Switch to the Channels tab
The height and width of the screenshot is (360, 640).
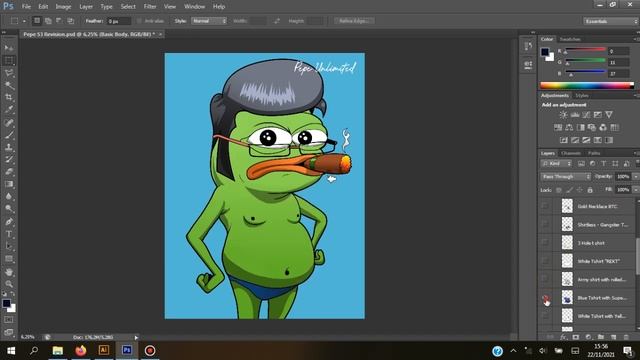tap(571, 153)
